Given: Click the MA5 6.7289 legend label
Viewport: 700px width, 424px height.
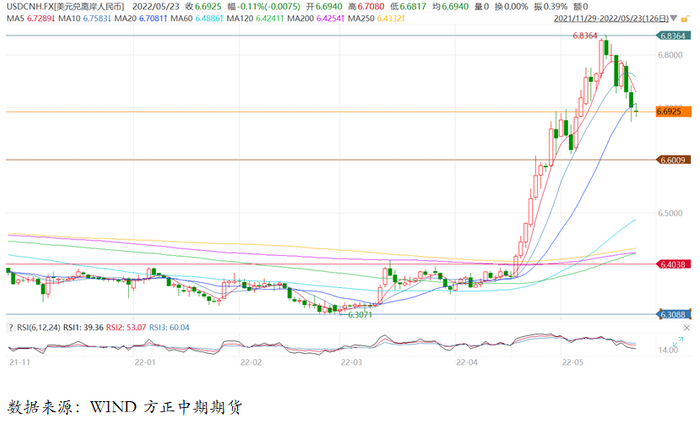Looking at the screenshot, I should click(x=30, y=19).
